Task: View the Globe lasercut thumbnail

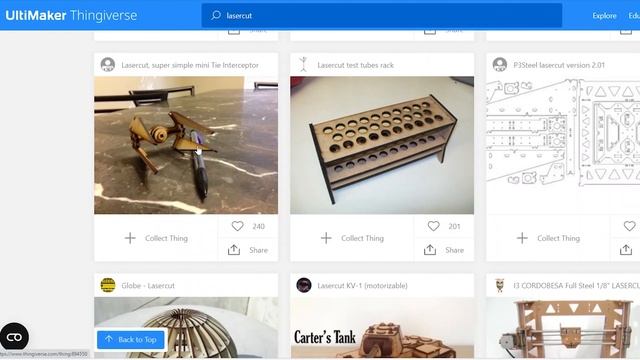Action: point(186,328)
